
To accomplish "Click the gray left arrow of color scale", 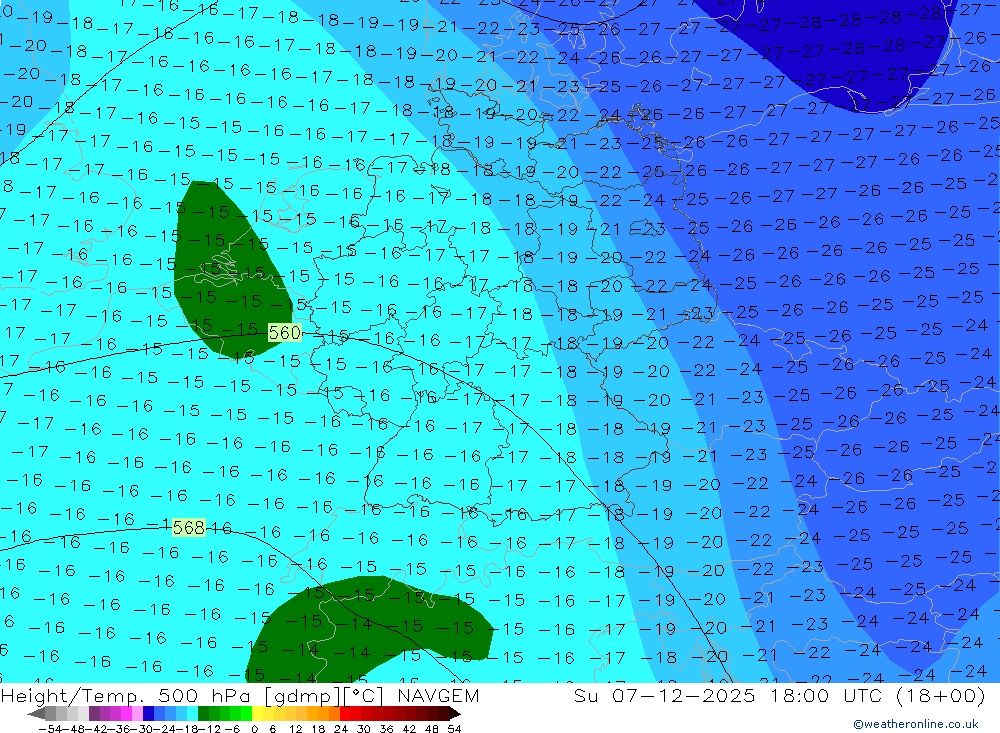I will coord(36,713).
